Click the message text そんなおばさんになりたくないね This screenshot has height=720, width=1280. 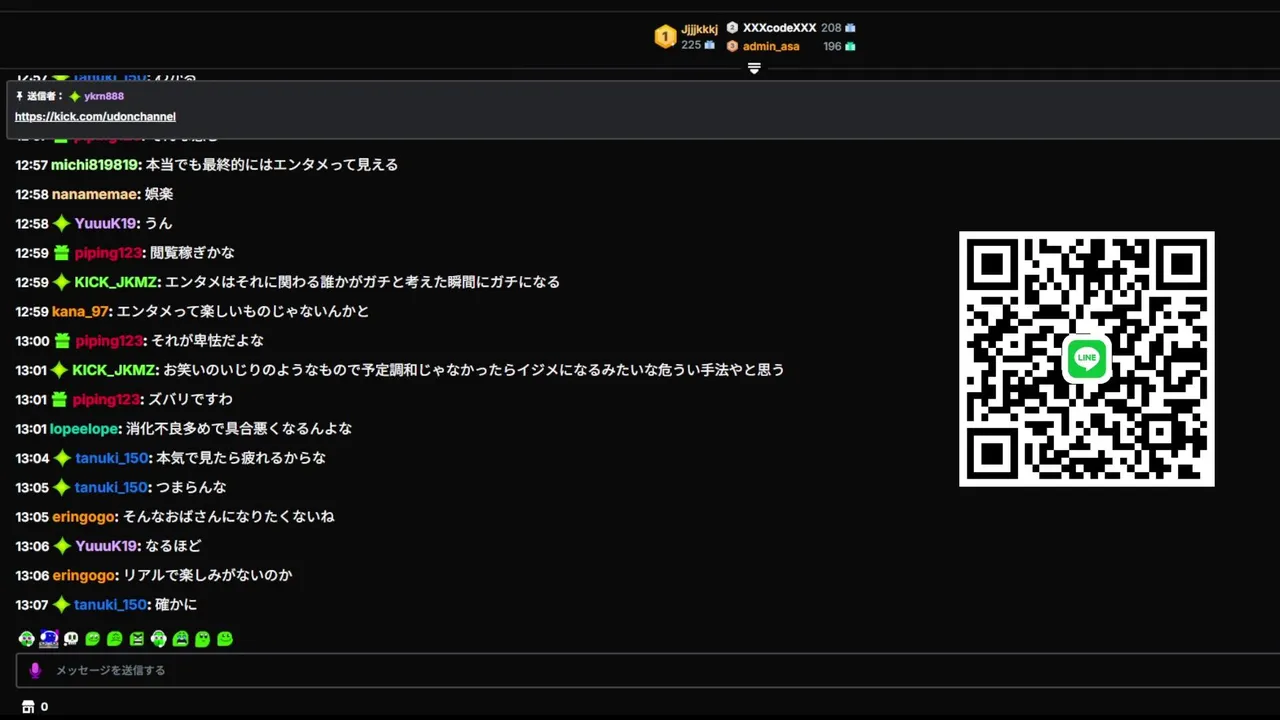pyautogui.click(x=228, y=517)
